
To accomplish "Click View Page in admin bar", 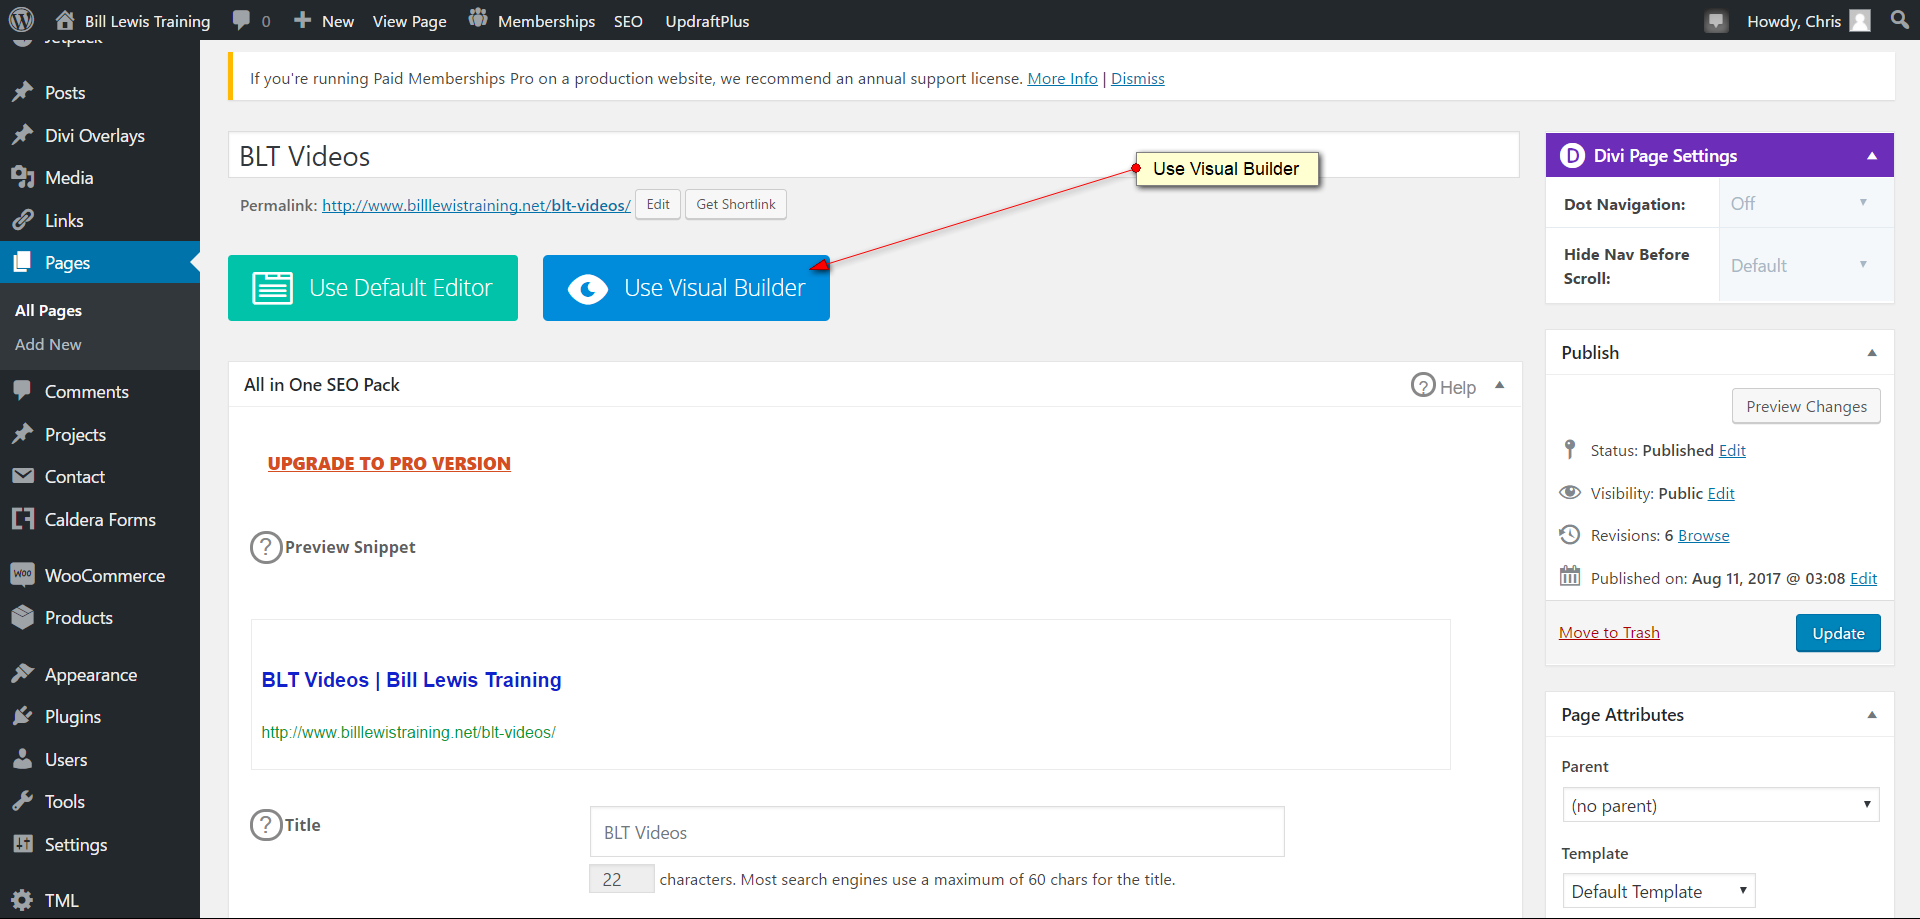I will click(x=410, y=21).
